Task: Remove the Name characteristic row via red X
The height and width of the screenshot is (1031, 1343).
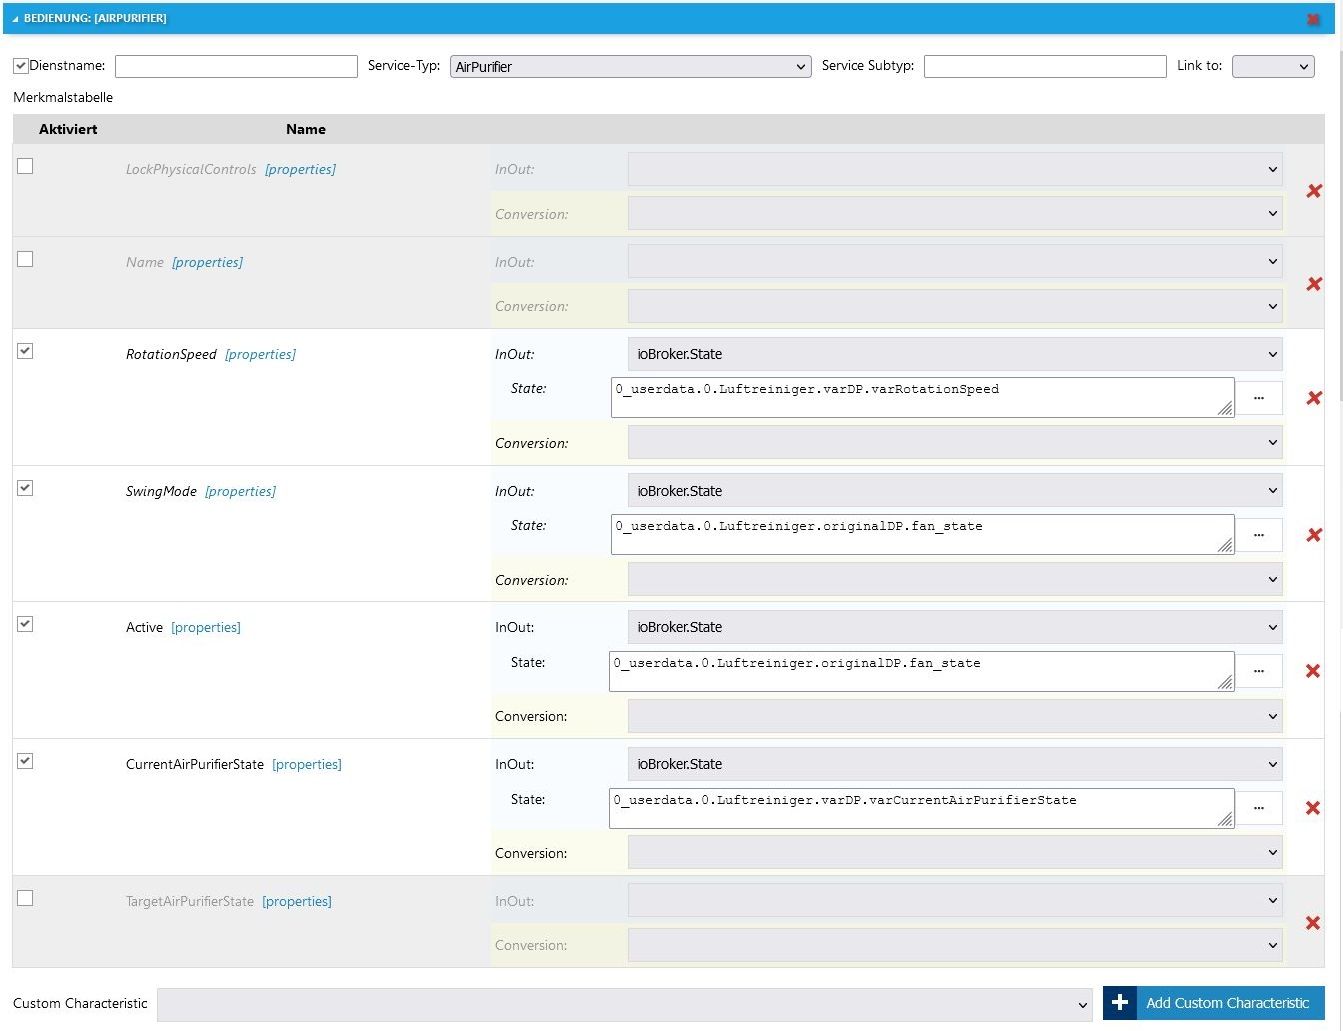Action: (1314, 284)
